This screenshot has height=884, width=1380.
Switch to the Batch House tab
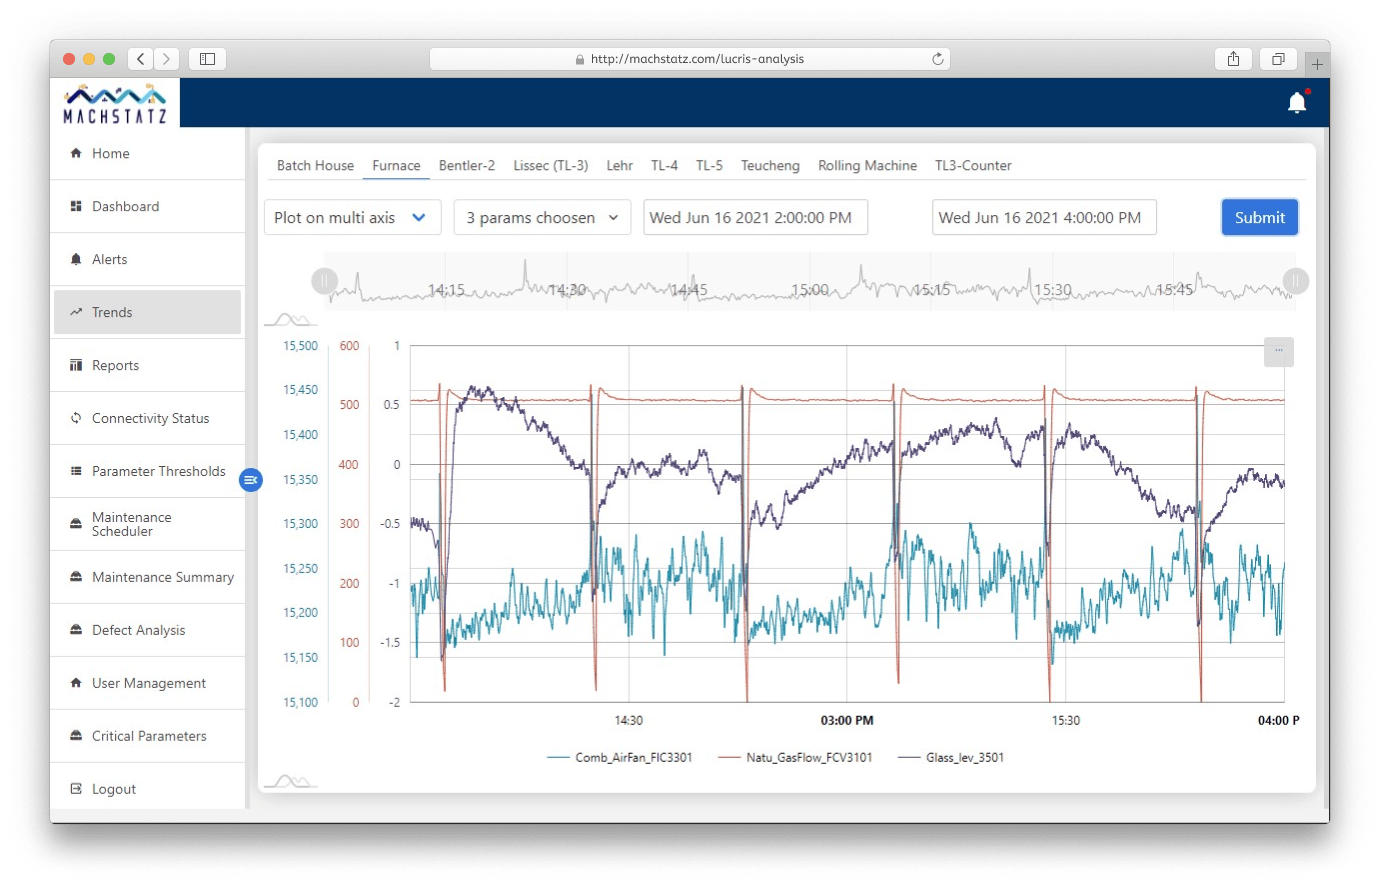(x=315, y=166)
